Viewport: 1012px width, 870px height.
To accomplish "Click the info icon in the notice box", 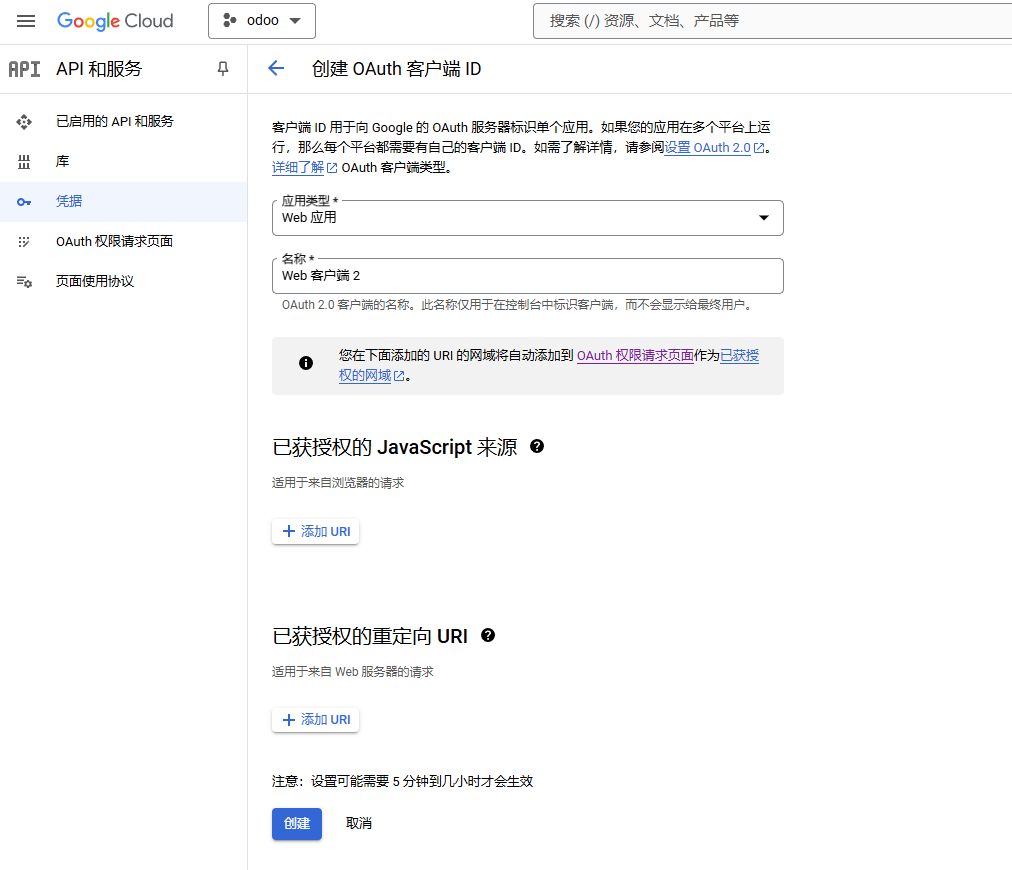I will (306, 363).
